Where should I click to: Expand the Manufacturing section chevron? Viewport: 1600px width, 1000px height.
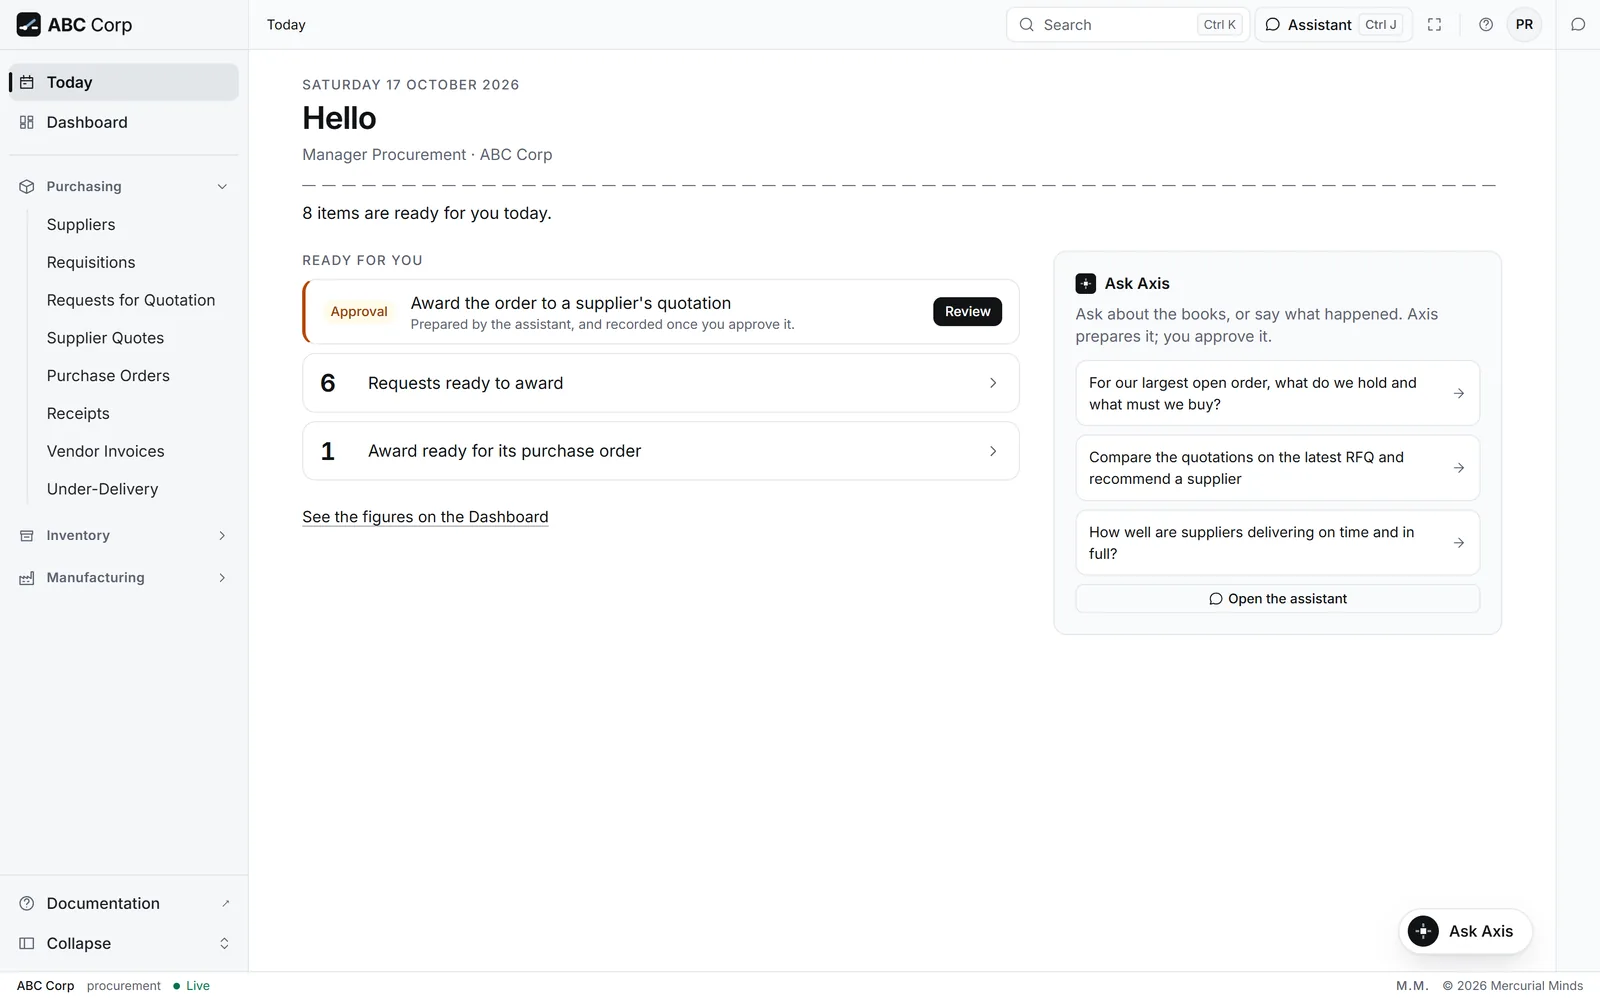coord(222,578)
